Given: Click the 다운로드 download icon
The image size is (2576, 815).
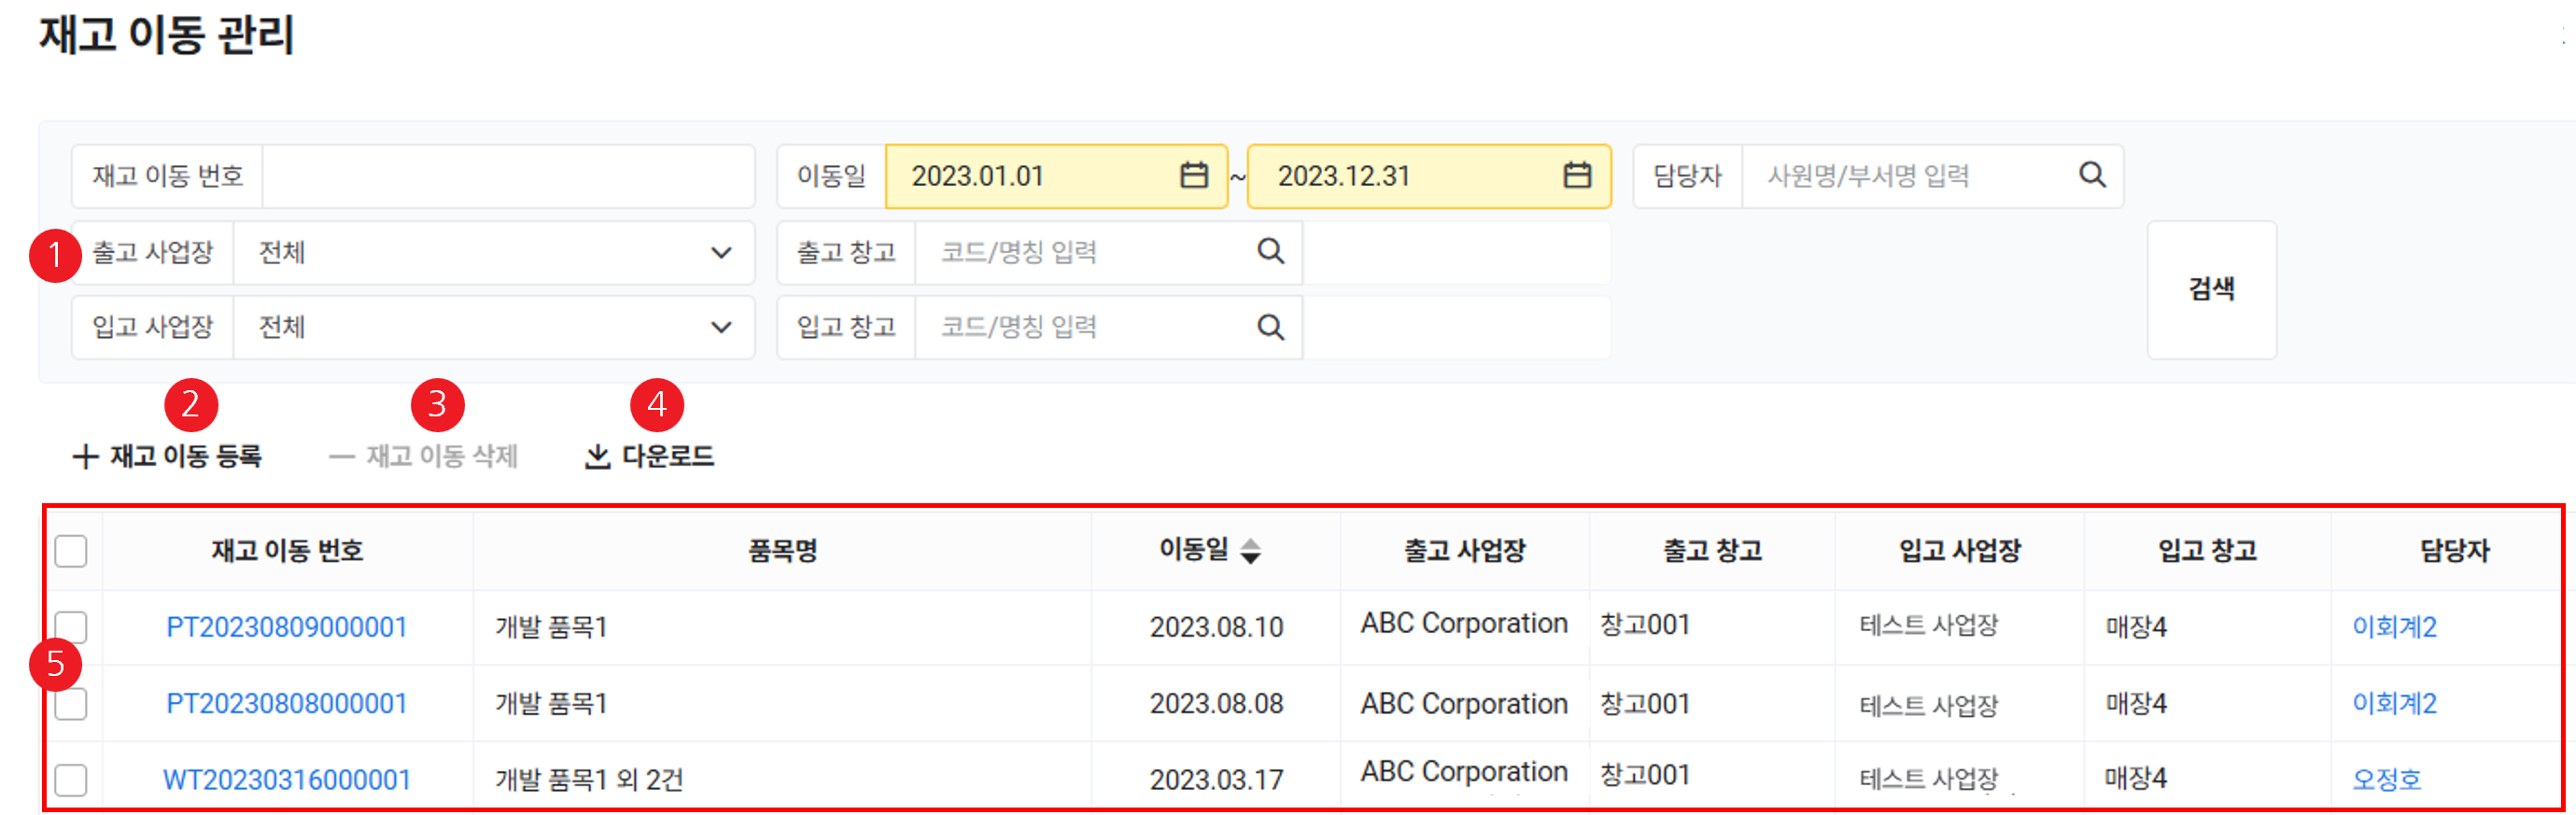Looking at the screenshot, I should pyautogui.click(x=597, y=457).
